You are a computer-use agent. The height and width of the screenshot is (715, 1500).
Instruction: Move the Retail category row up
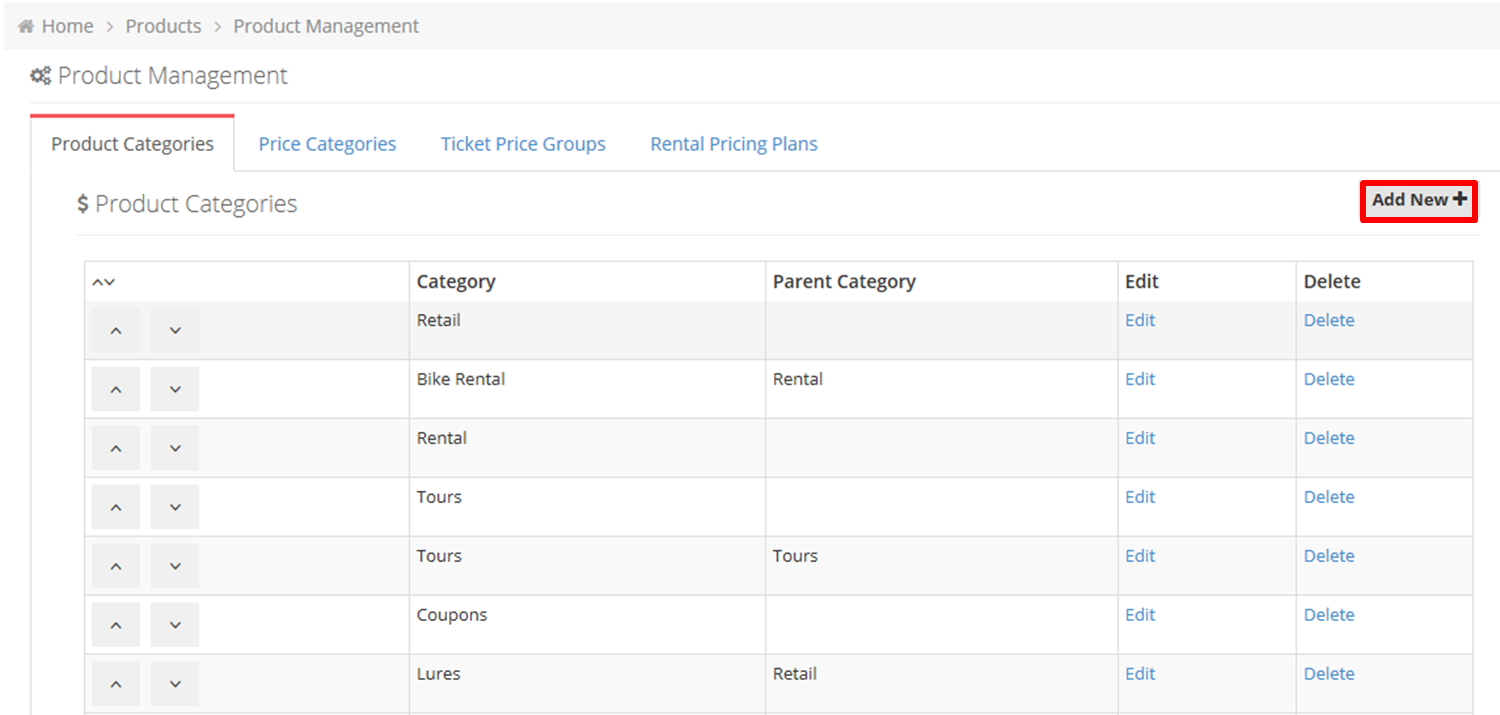pyautogui.click(x=116, y=331)
